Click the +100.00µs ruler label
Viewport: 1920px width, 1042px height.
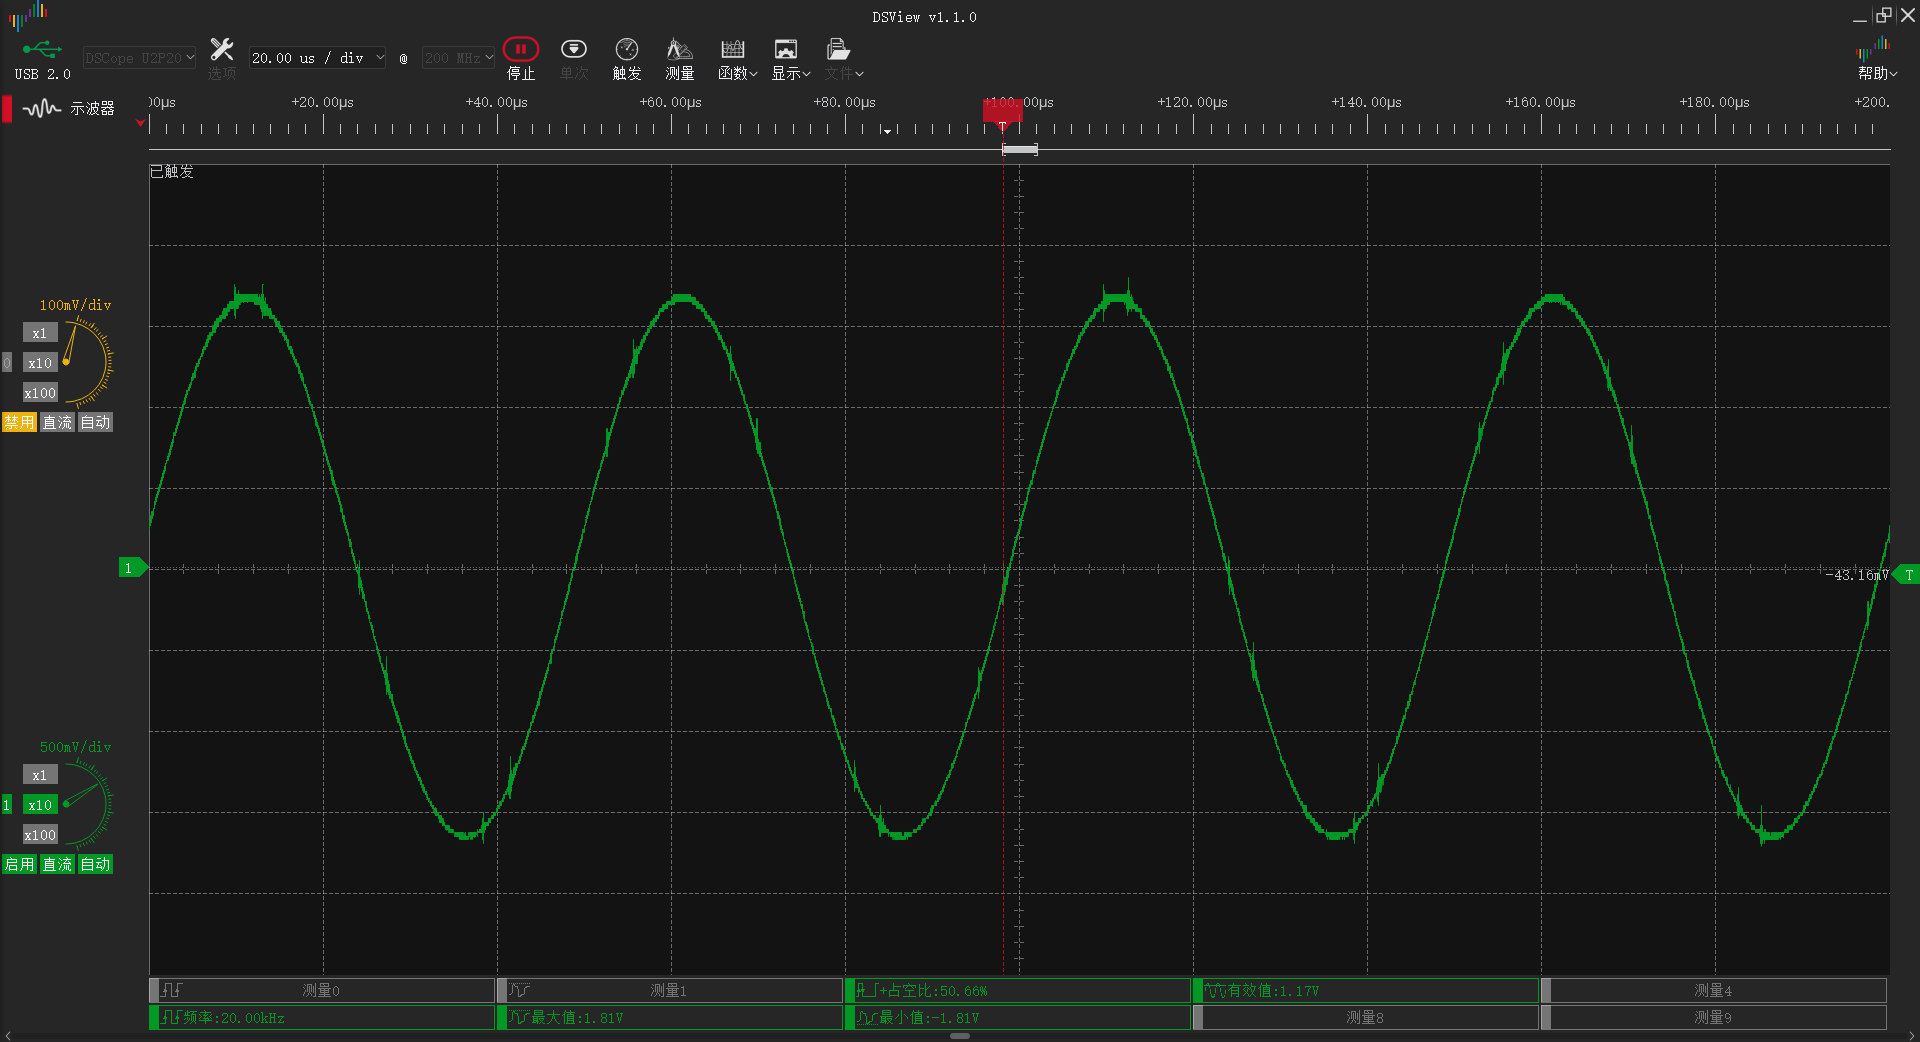[x=1019, y=102]
